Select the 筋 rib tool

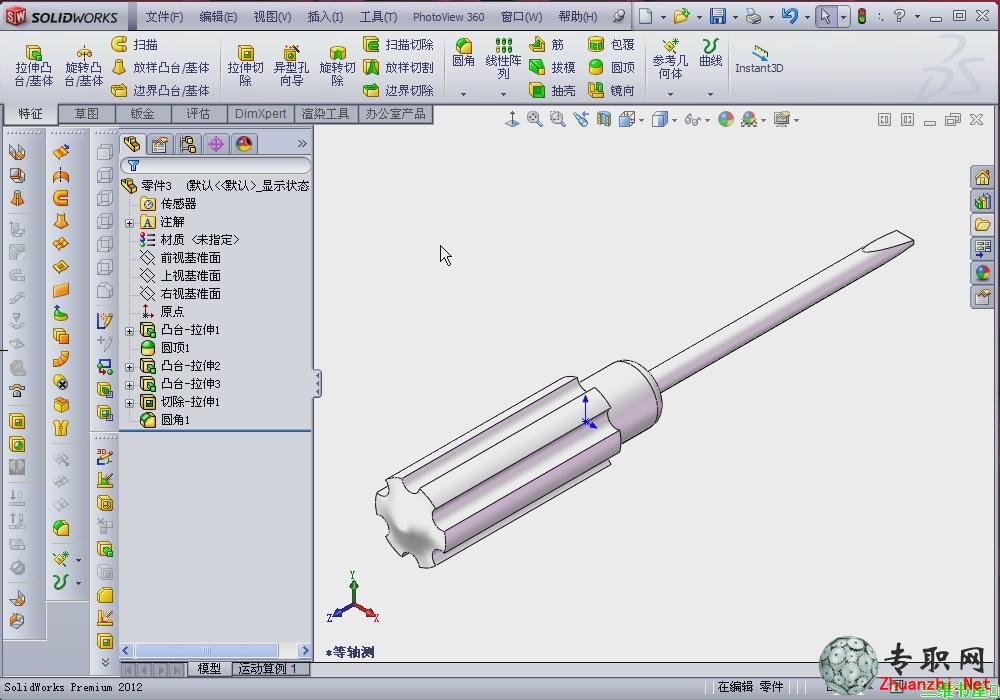[x=547, y=45]
